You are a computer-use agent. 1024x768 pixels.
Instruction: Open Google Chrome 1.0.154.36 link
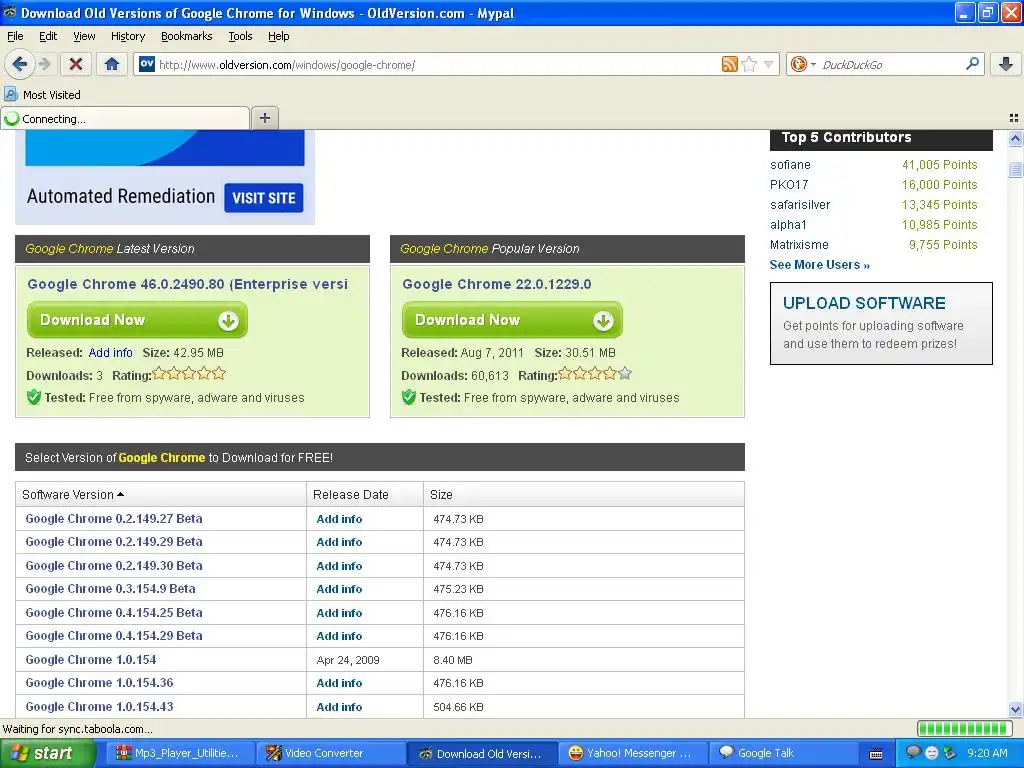pyautogui.click(x=99, y=682)
